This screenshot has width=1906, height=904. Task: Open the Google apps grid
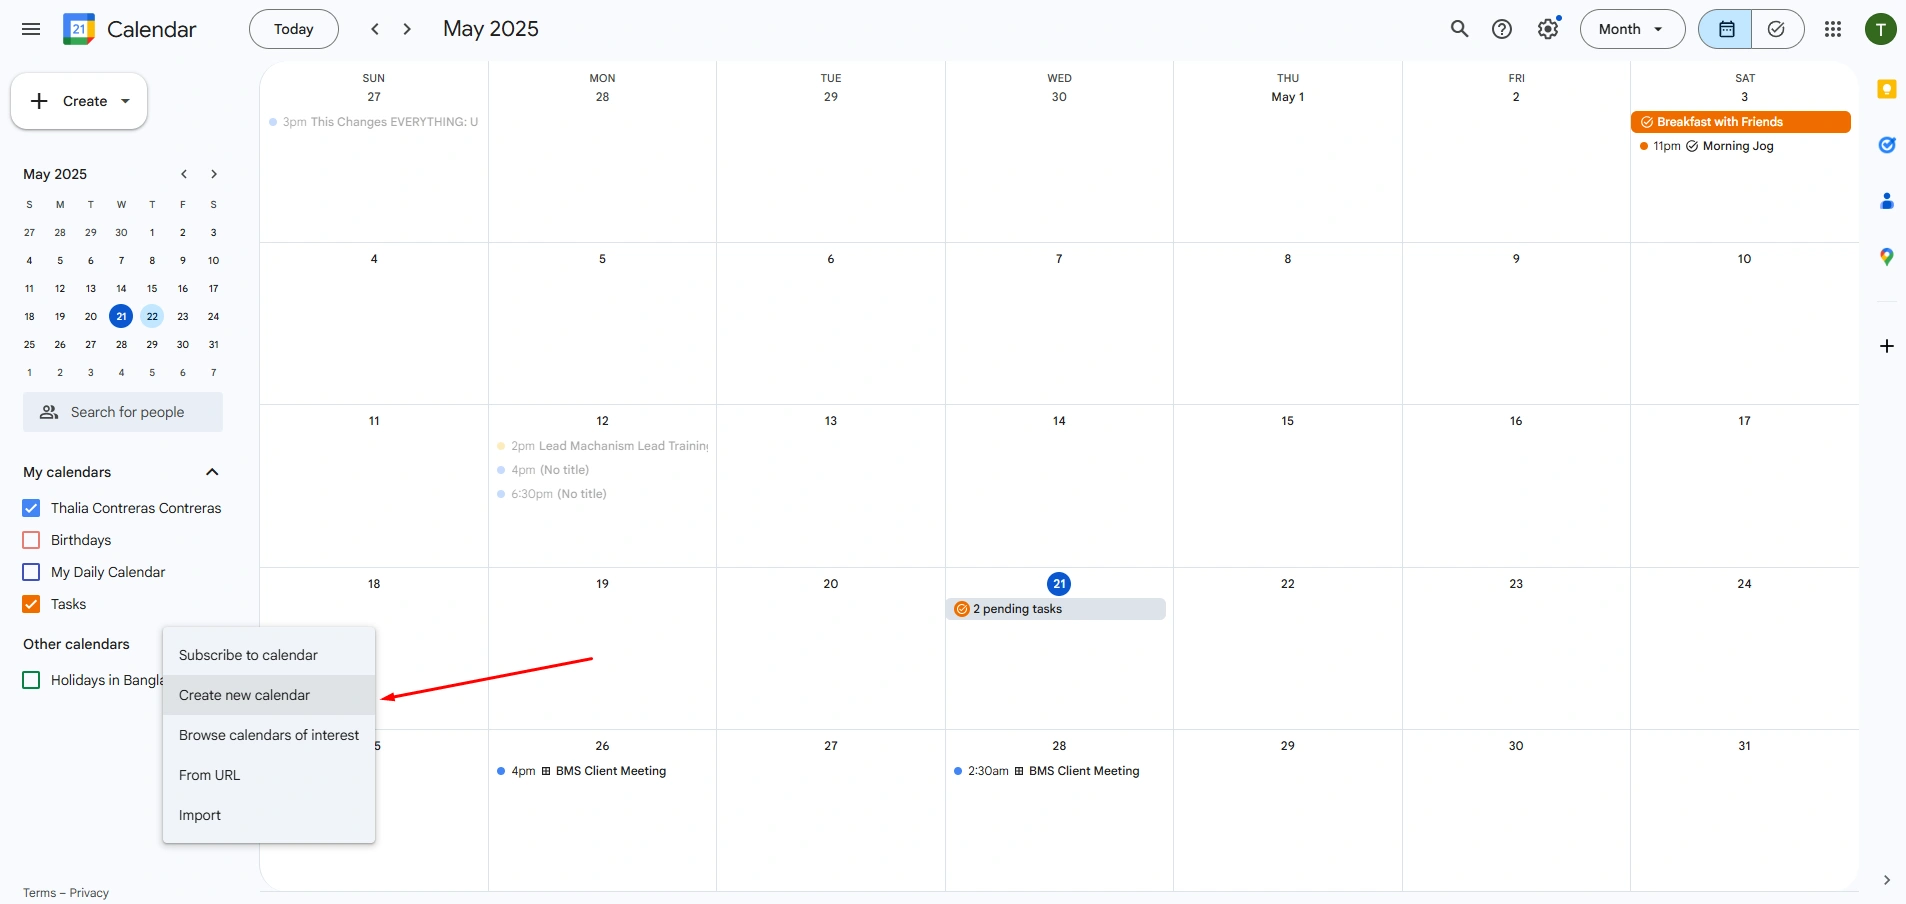click(x=1832, y=29)
